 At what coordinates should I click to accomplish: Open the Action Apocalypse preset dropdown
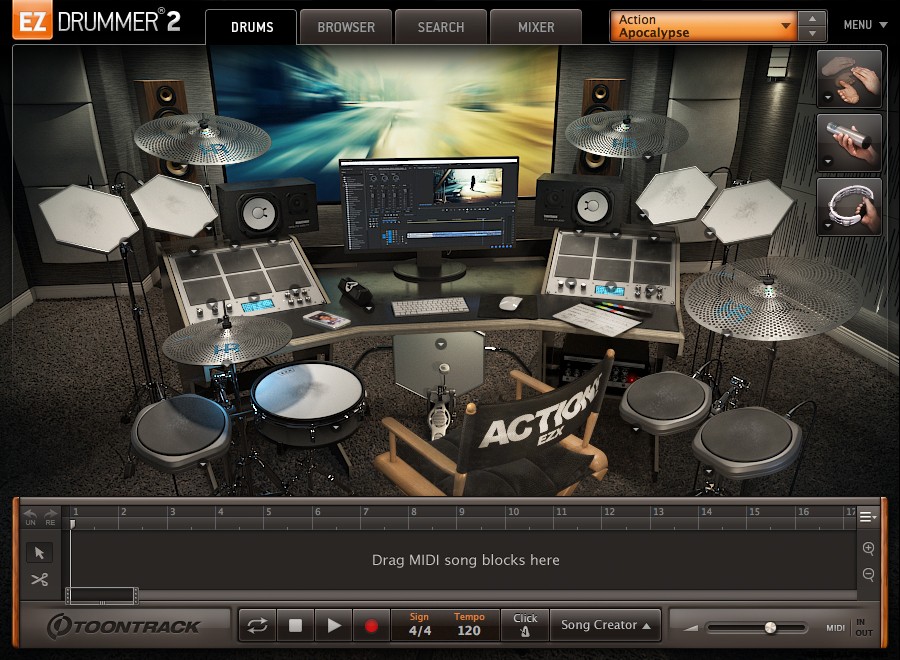pyautogui.click(x=703, y=26)
